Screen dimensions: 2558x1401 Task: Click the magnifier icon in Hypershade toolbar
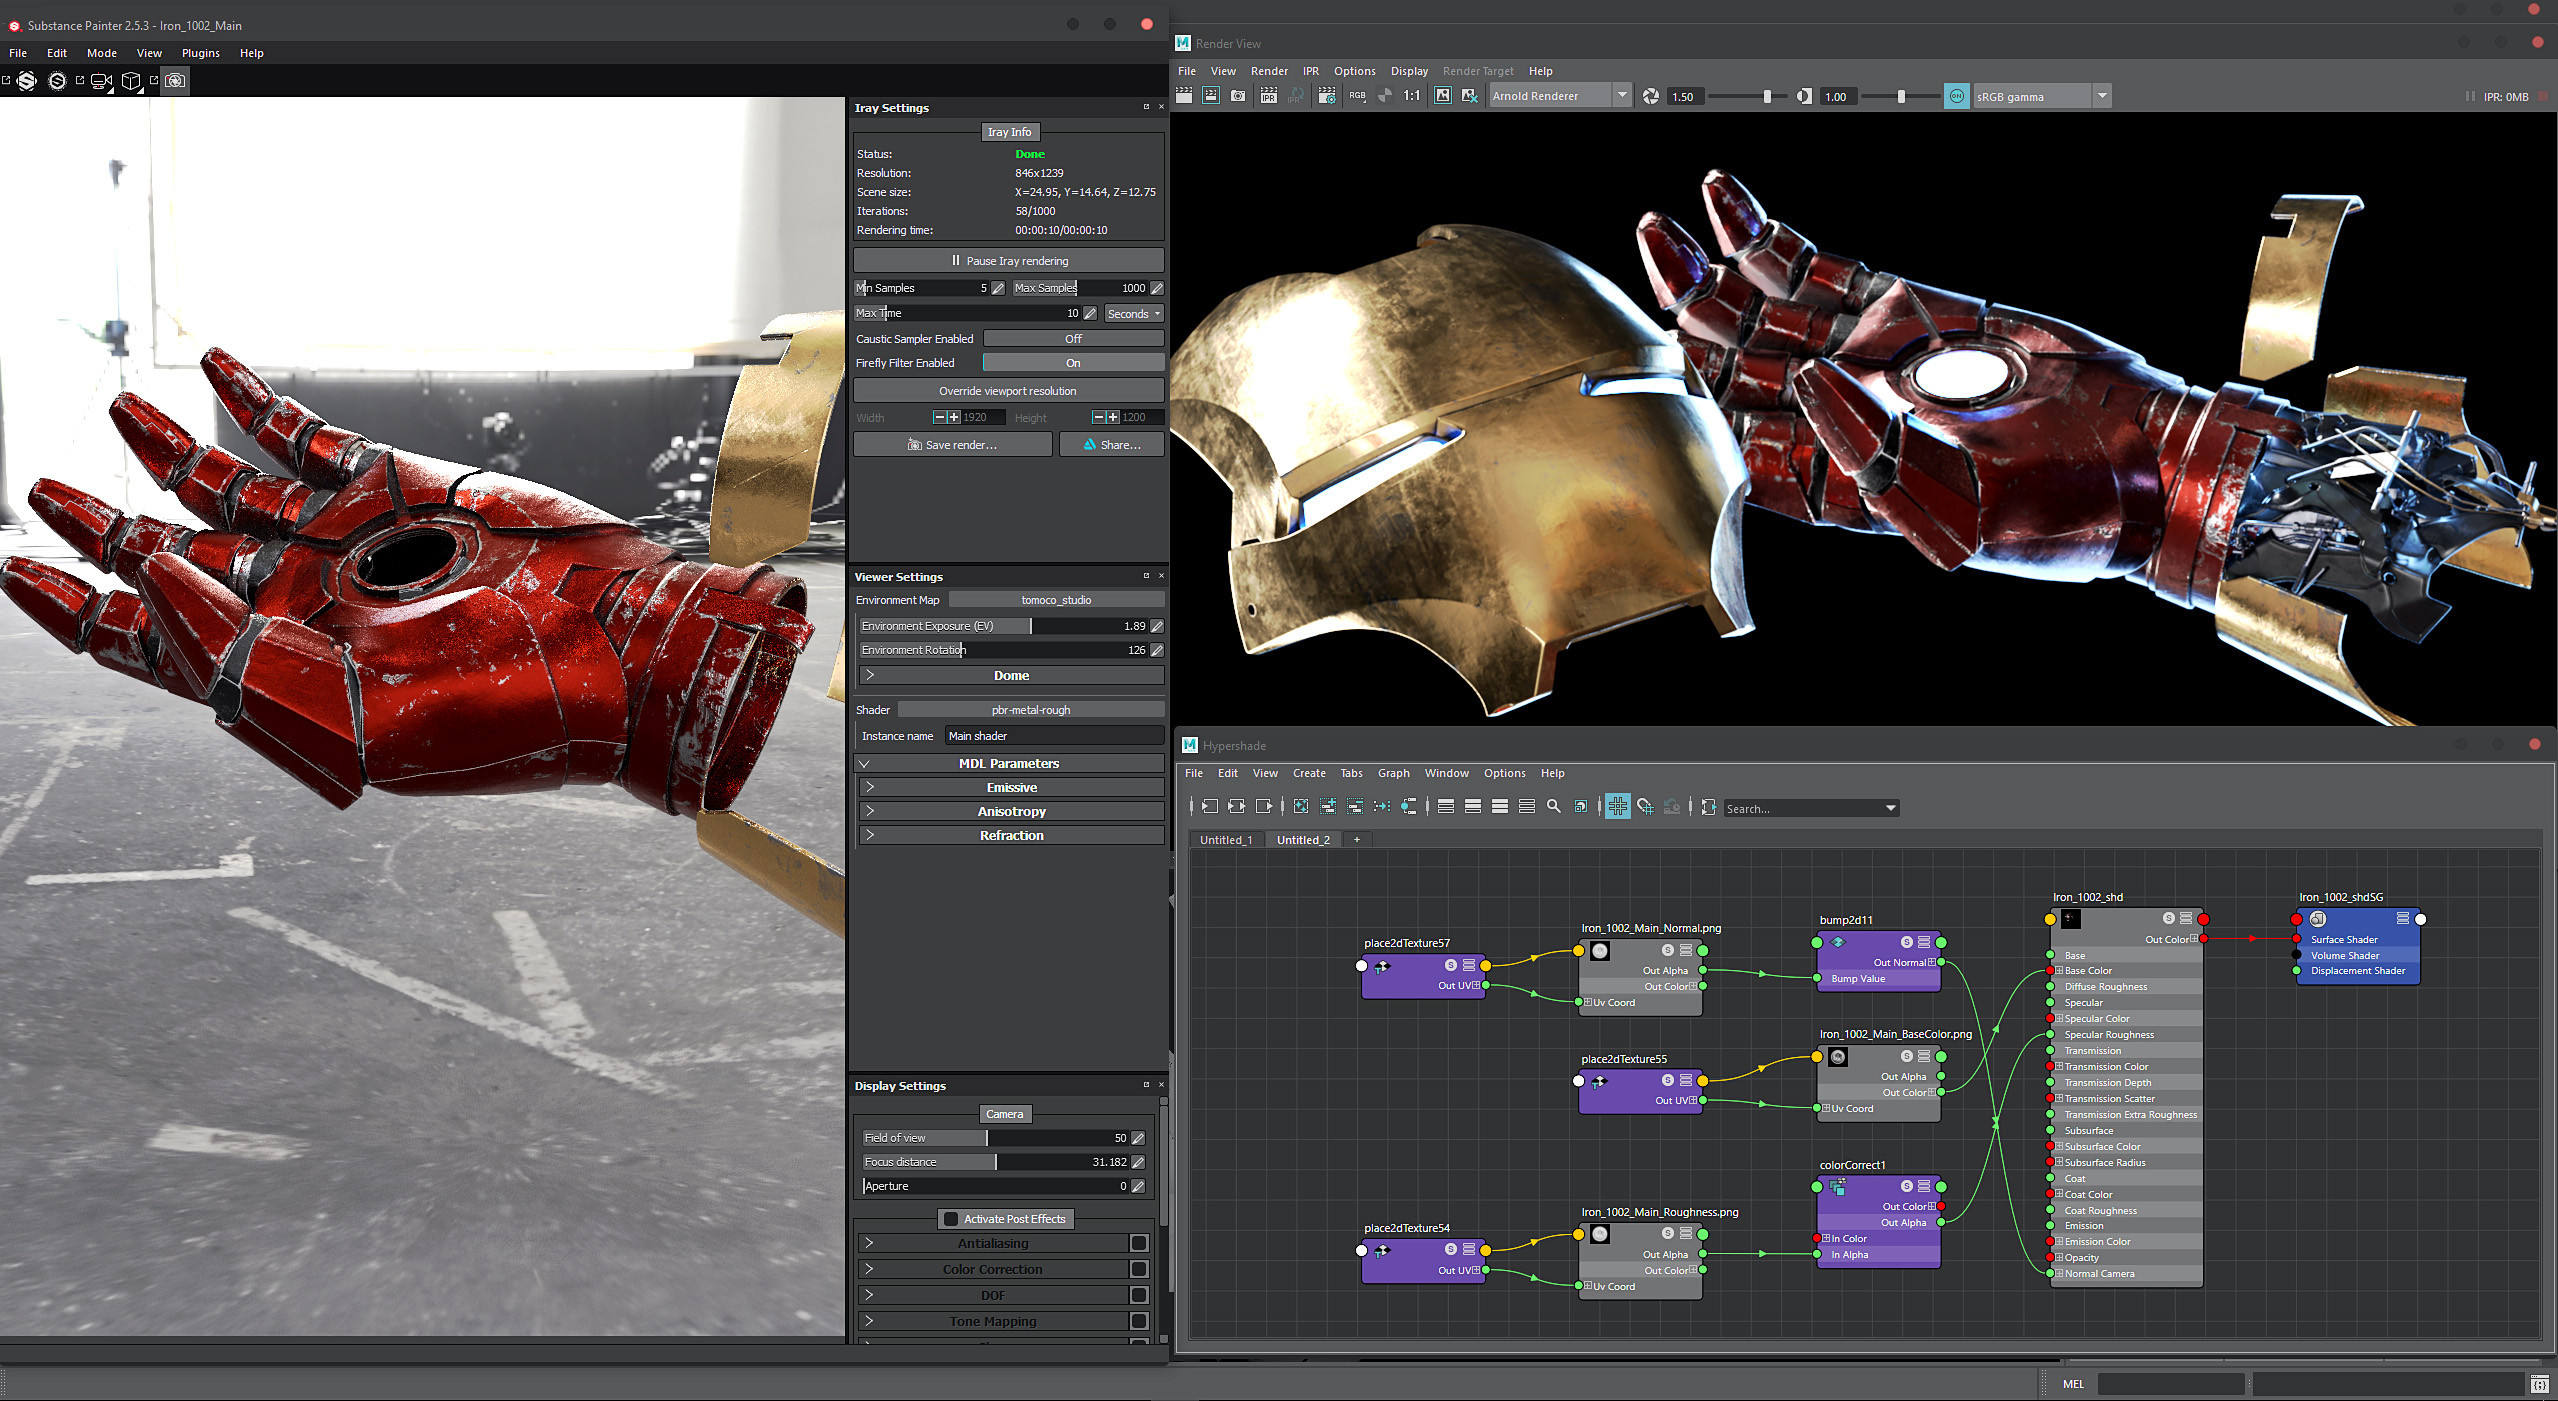click(x=1553, y=806)
